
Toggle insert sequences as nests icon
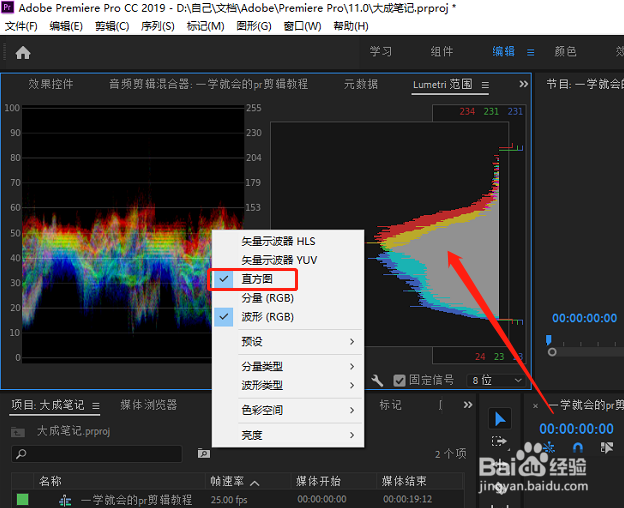pos(549,447)
